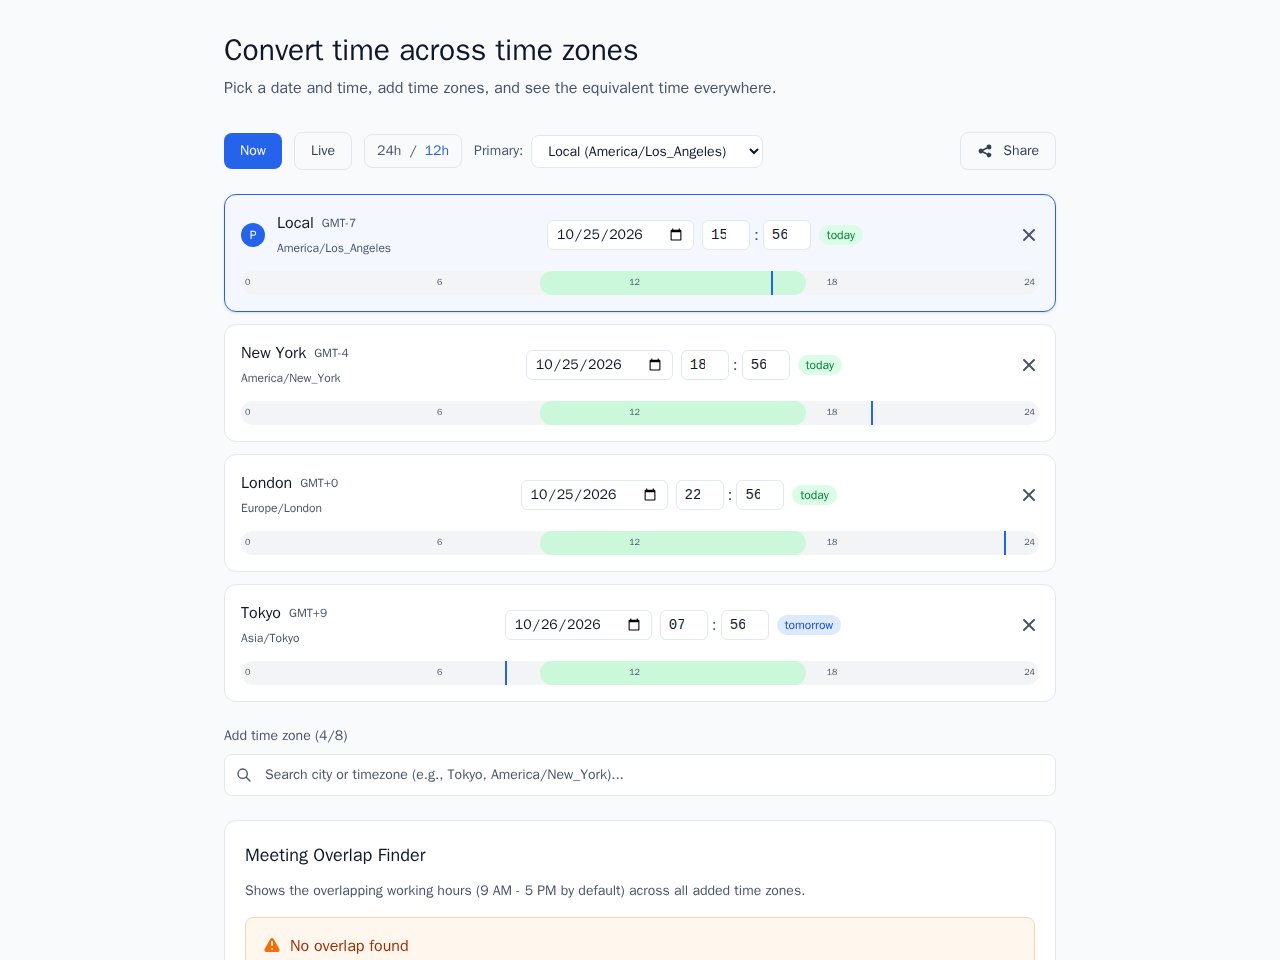The image size is (1280, 960).
Task: Click the Local hour field showing 15
Action: [x=726, y=235]
